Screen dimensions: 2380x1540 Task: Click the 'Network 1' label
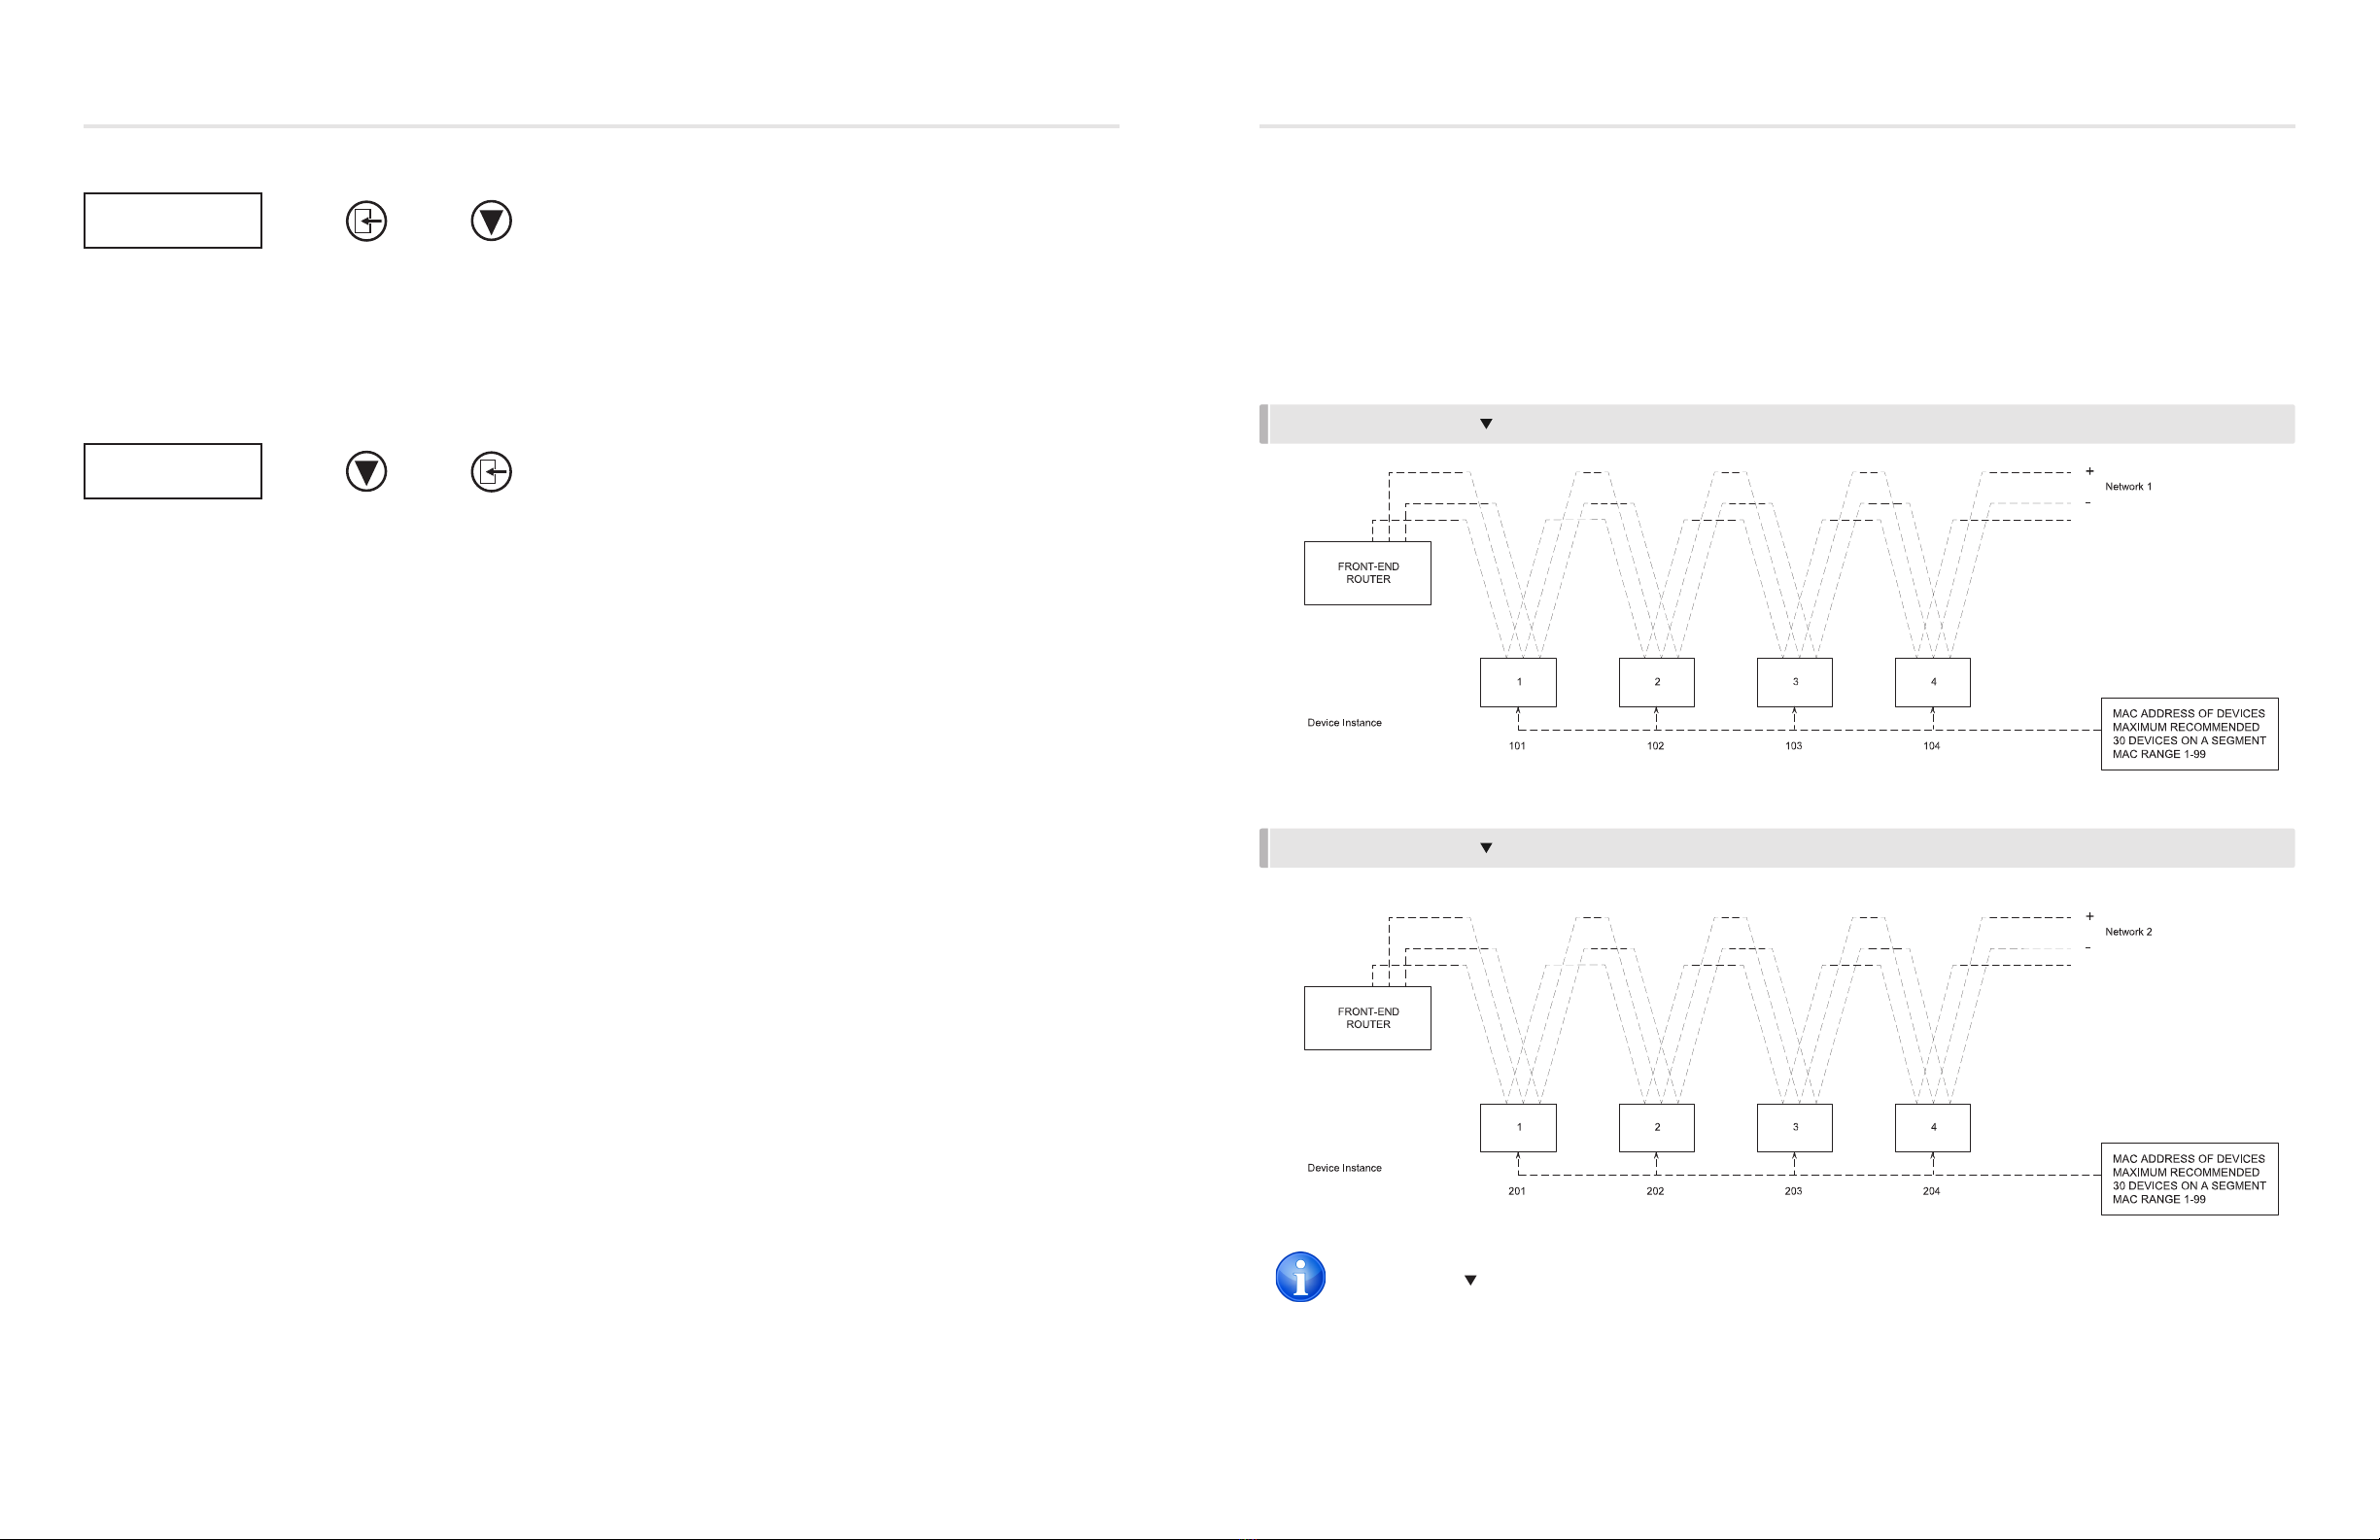coord(2128,487)
